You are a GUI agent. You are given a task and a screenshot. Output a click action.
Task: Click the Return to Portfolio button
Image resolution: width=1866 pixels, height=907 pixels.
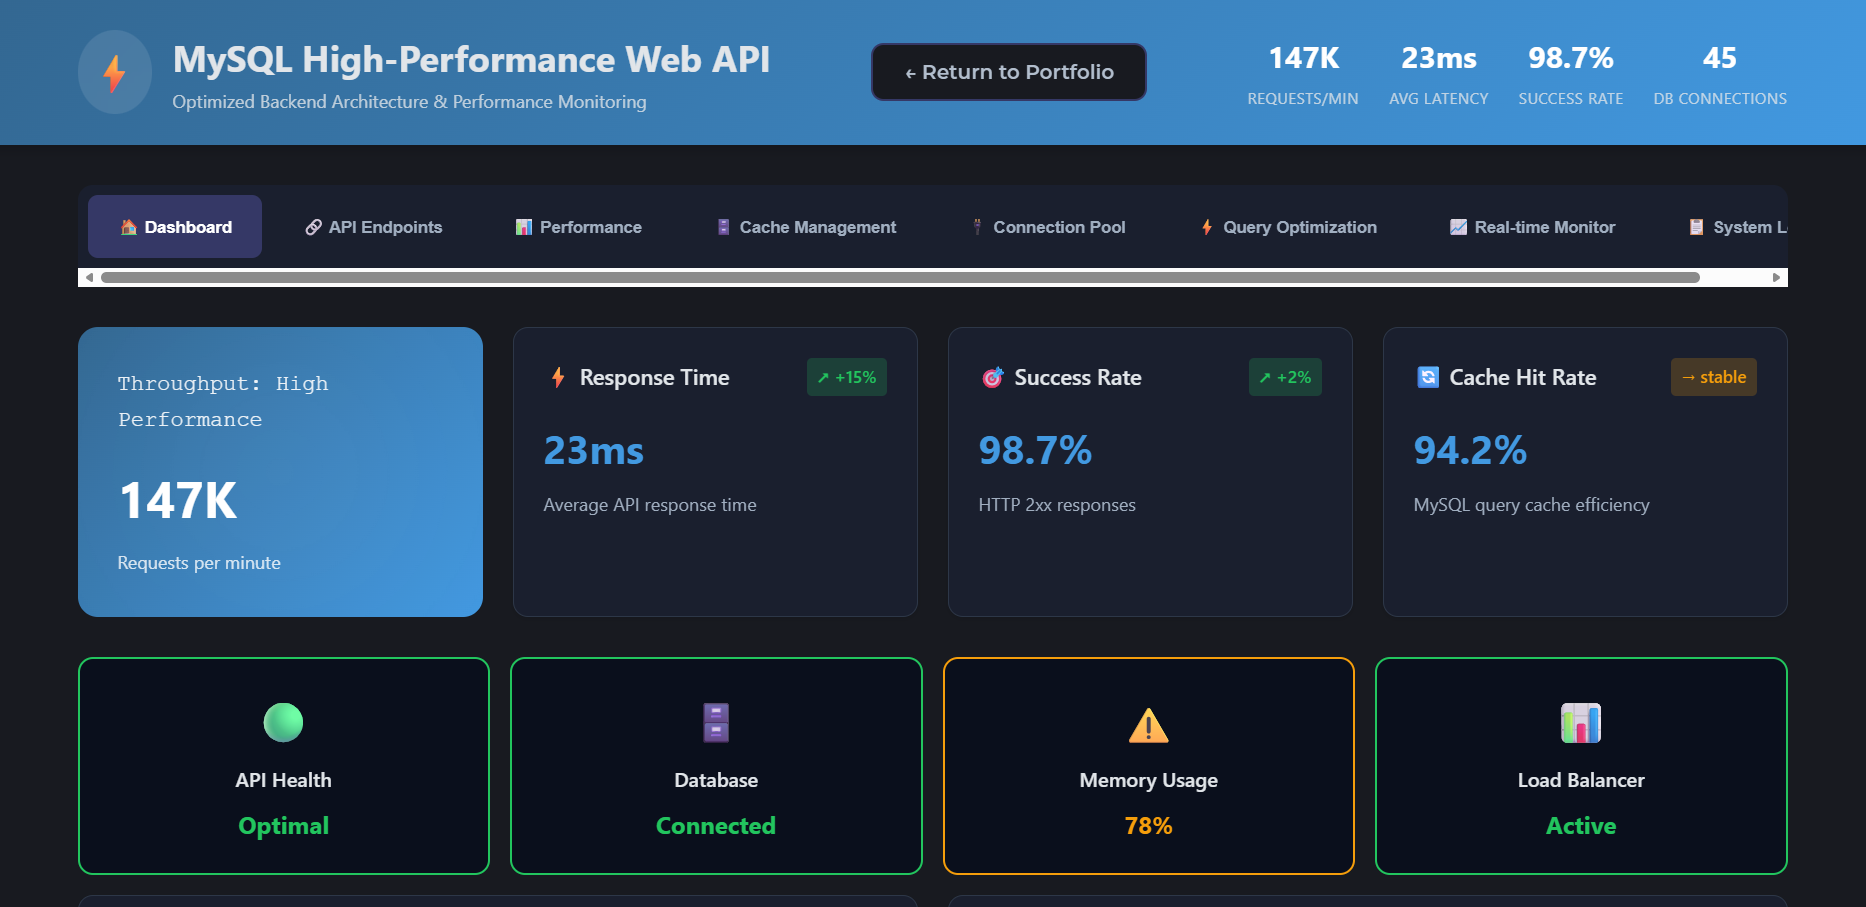click(1008, 71)
